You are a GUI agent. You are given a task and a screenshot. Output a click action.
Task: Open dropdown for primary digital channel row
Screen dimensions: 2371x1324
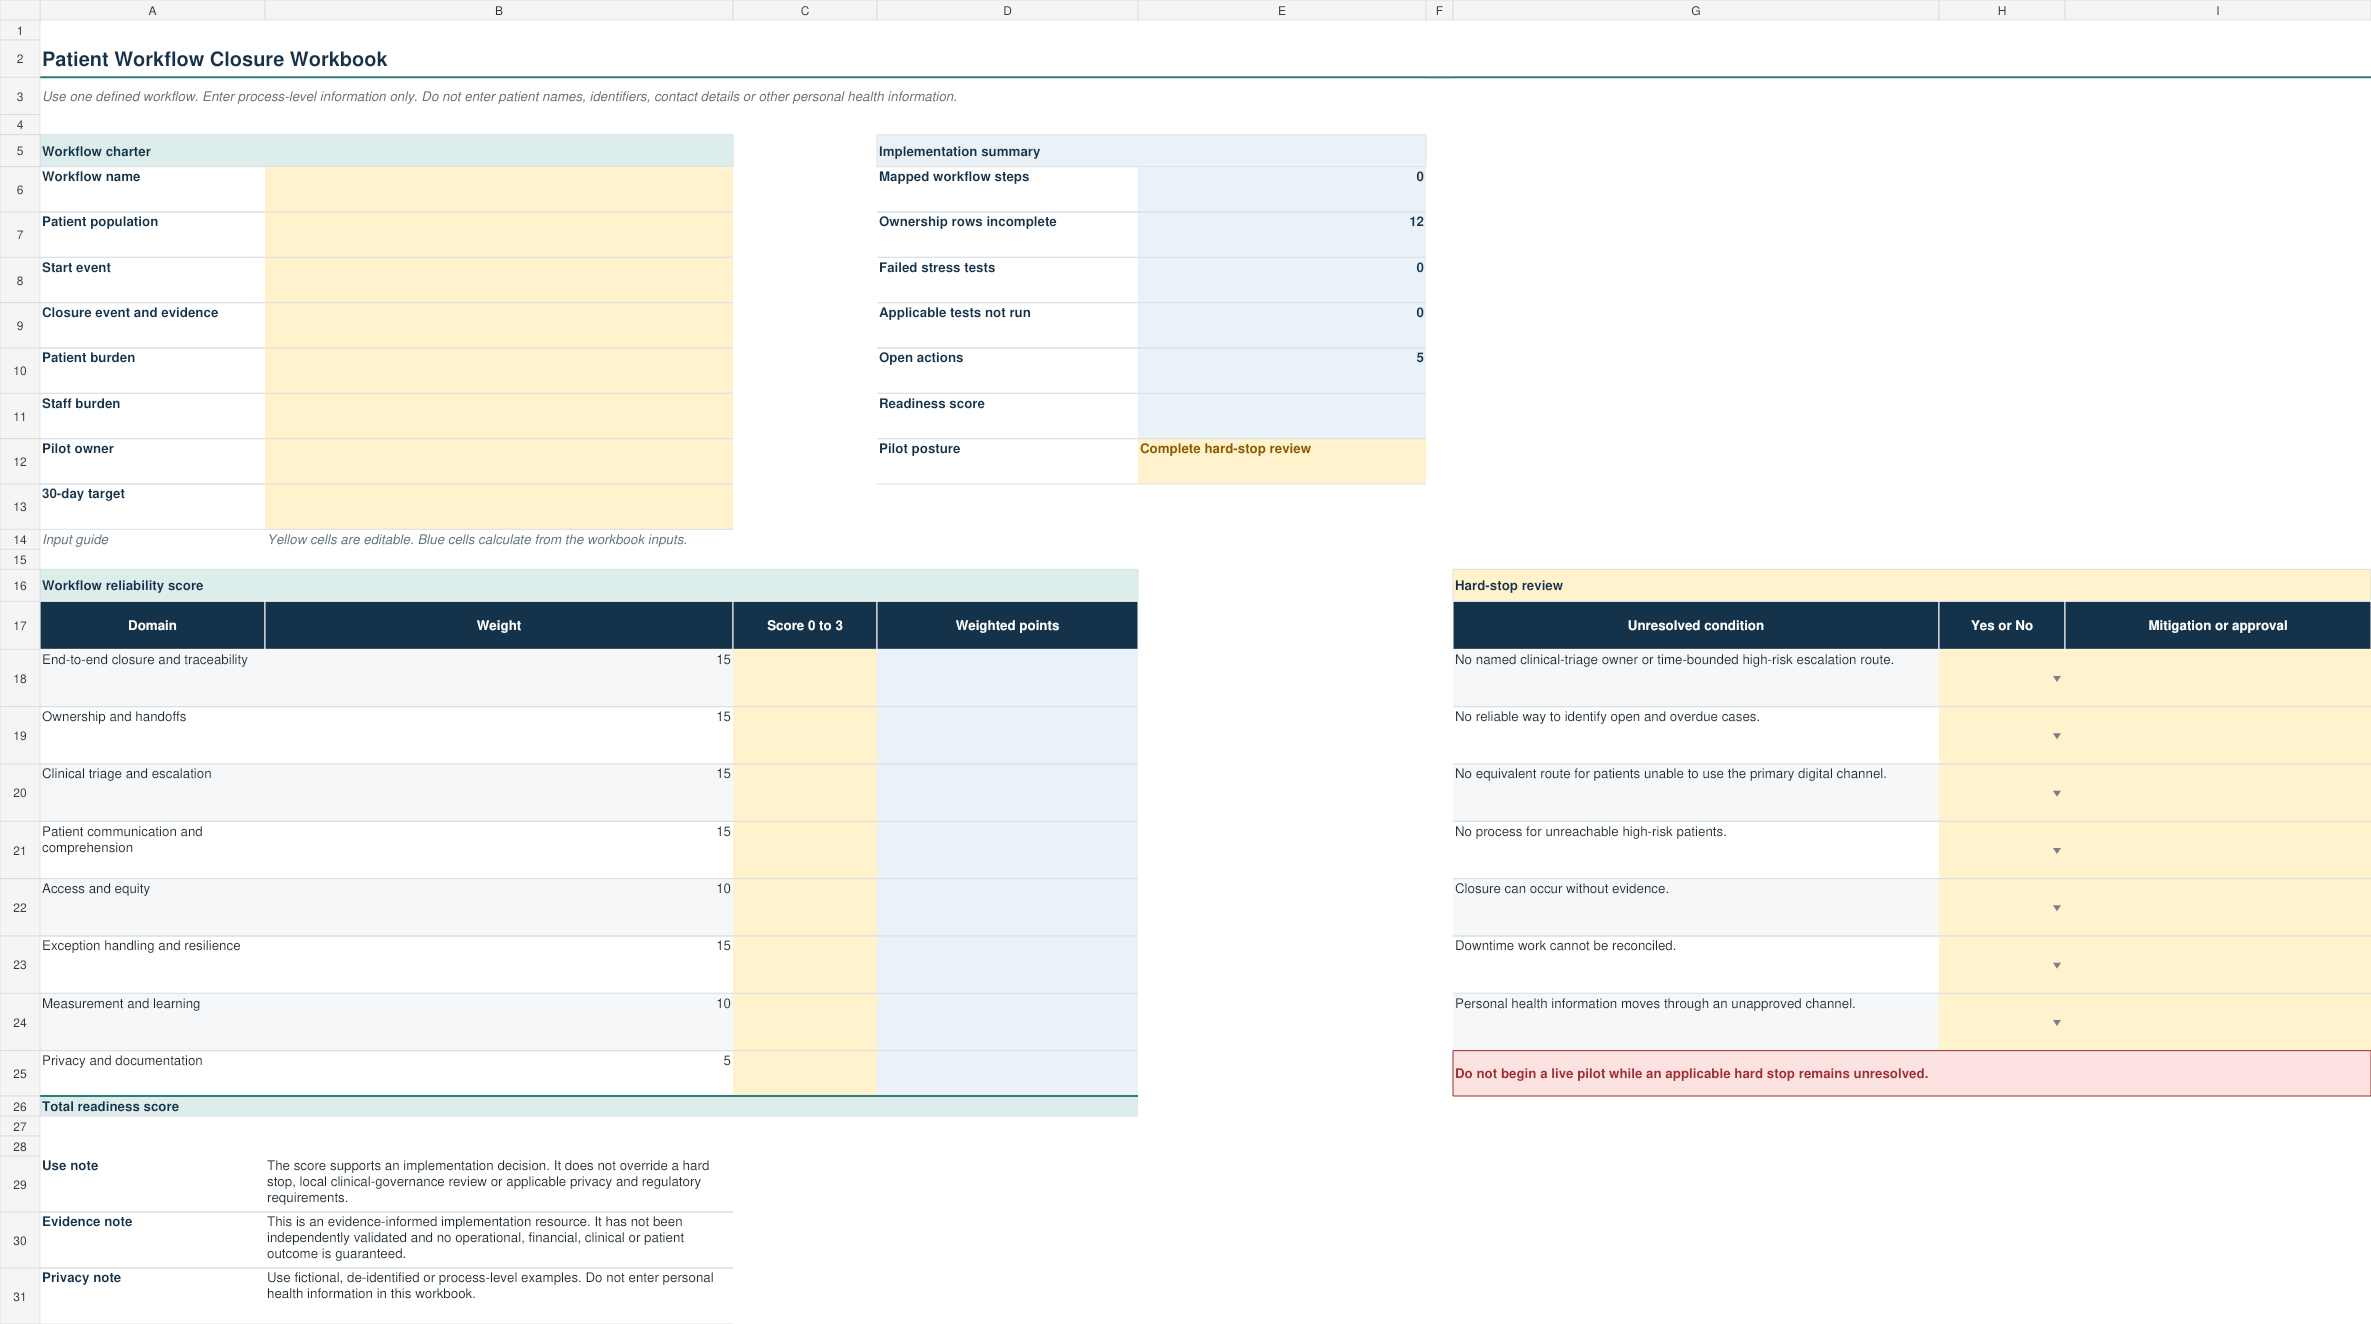tap(2056, 793)
